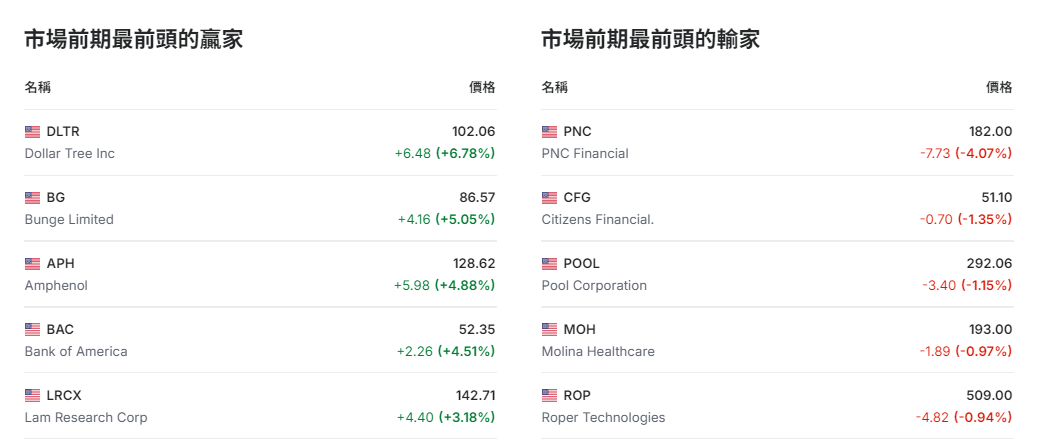Click the US flag icon beside DLTR
Image resolution: width=1038 pixels, height=439 pixels.
[33, 132]
